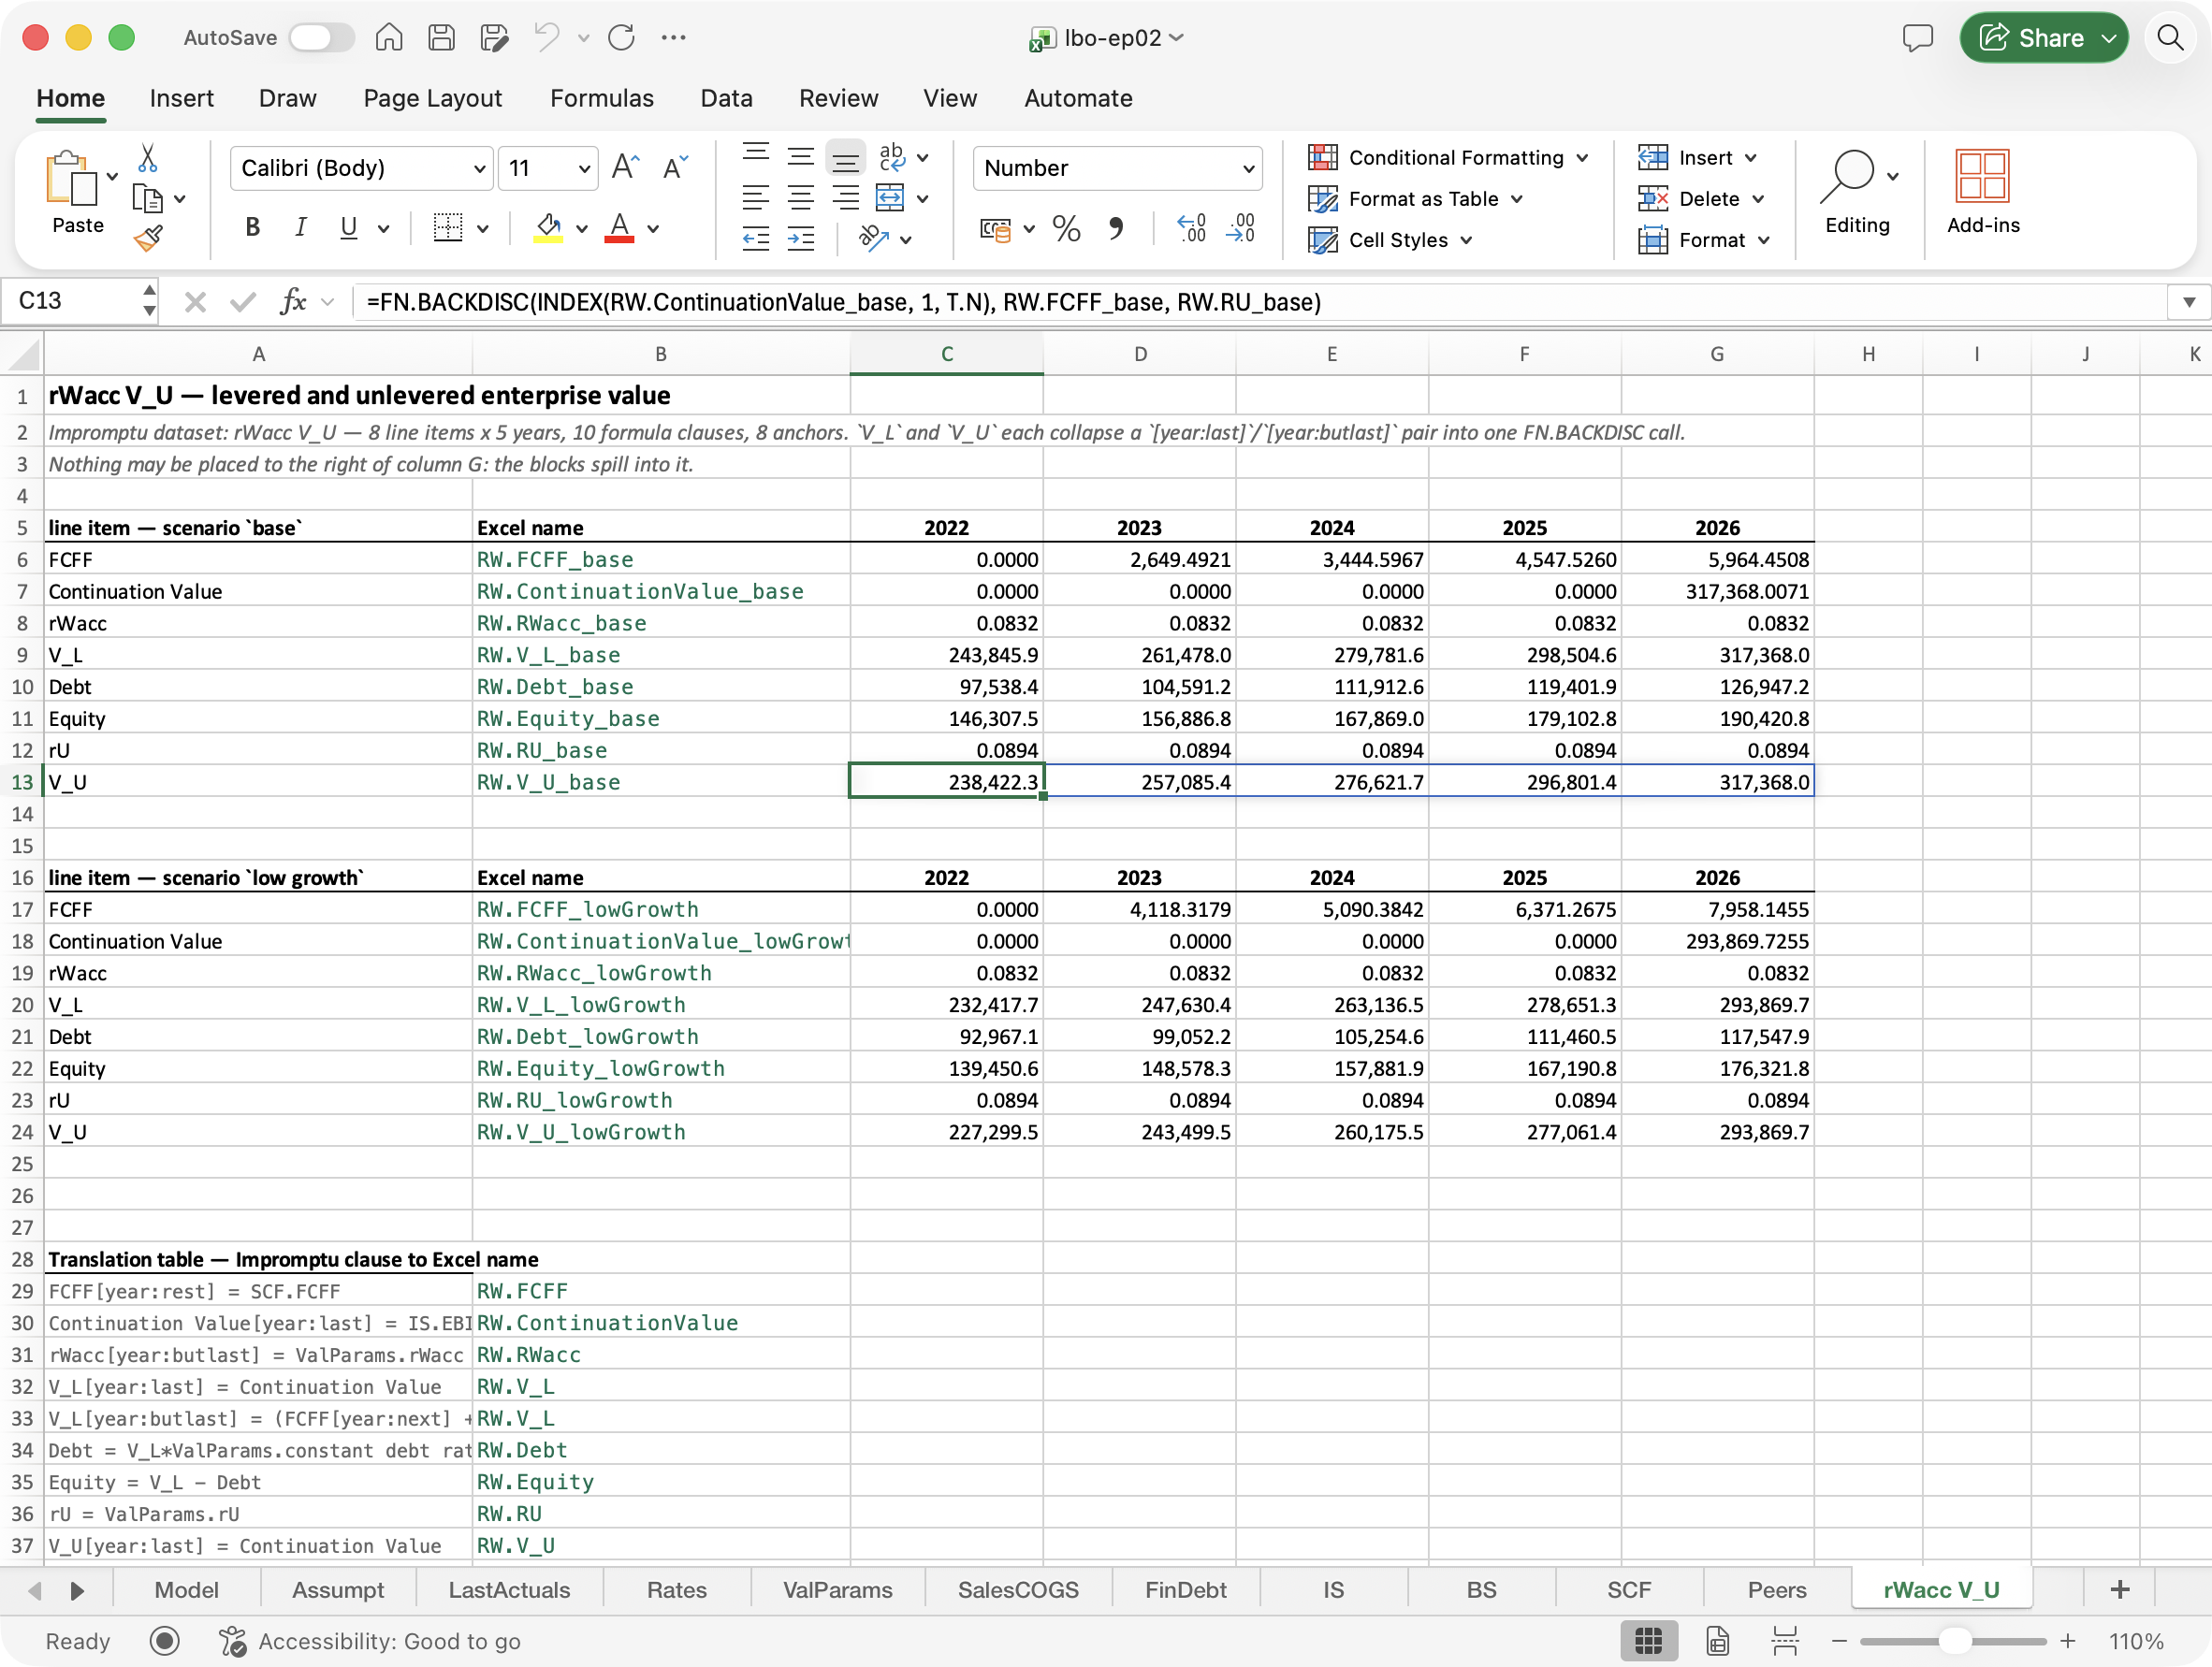2212x1667 pixels.
Task: Switch to the FinDebt sheet
Action: pos(1185,1589)
